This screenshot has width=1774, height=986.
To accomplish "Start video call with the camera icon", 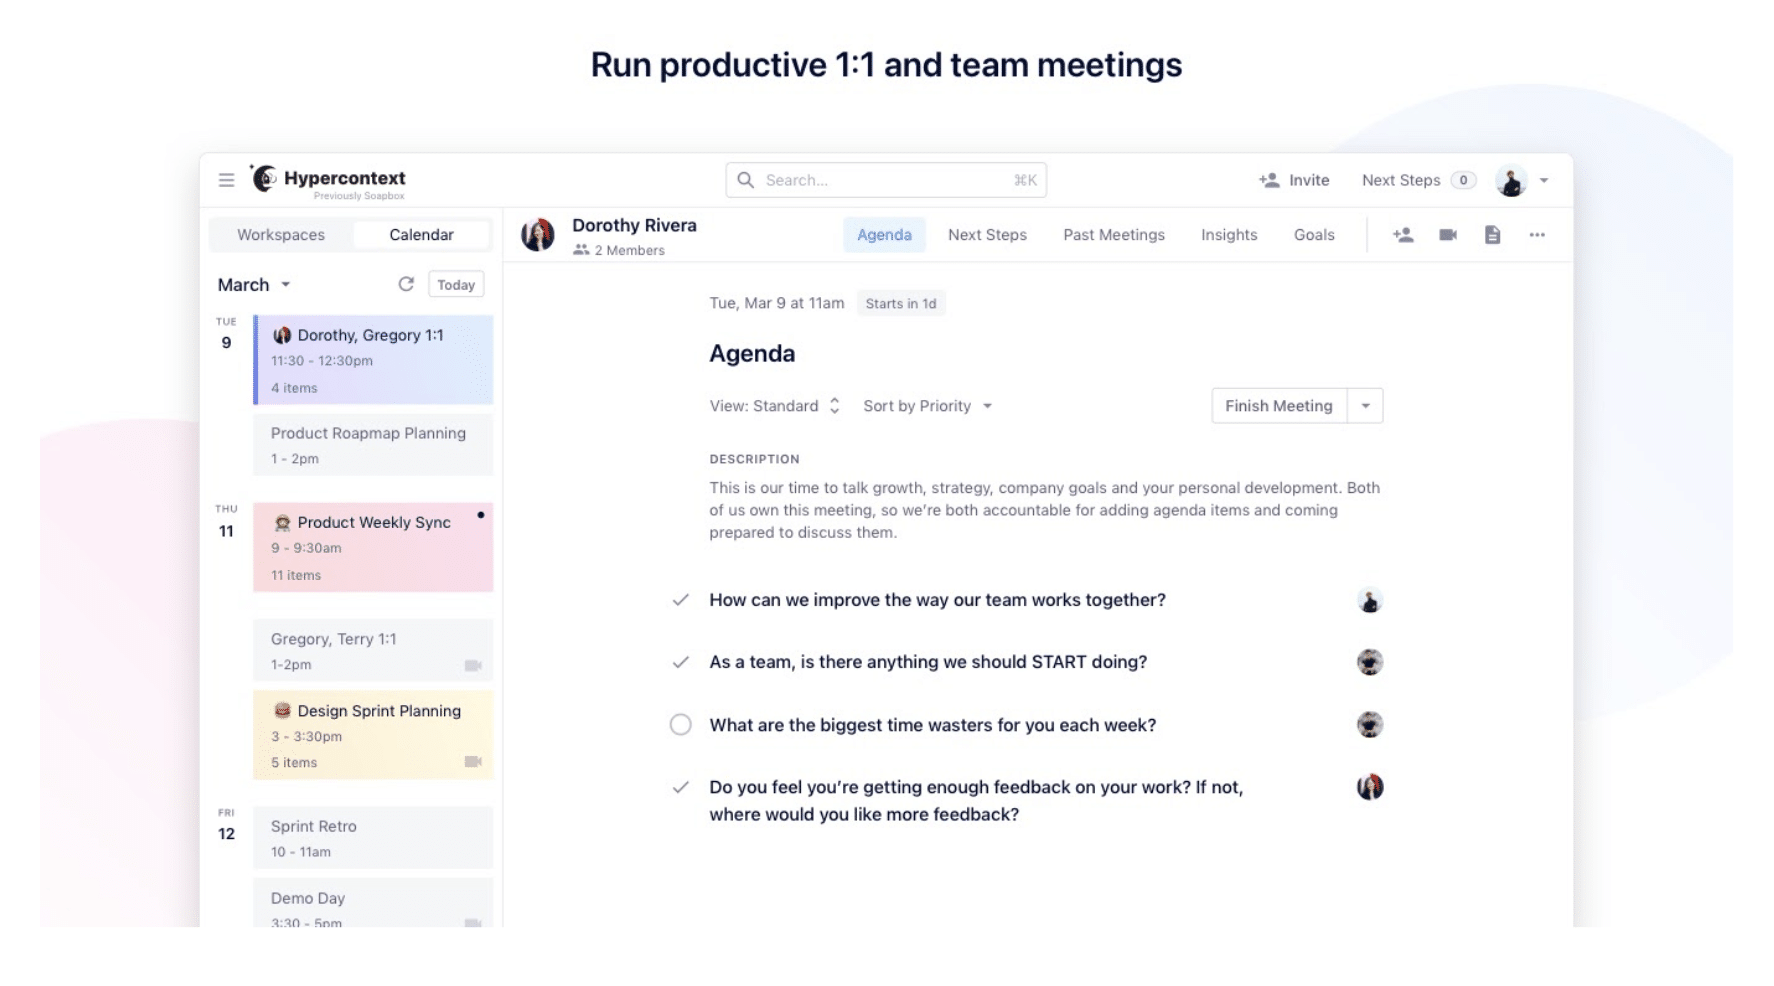I will tap(1448, 235).
